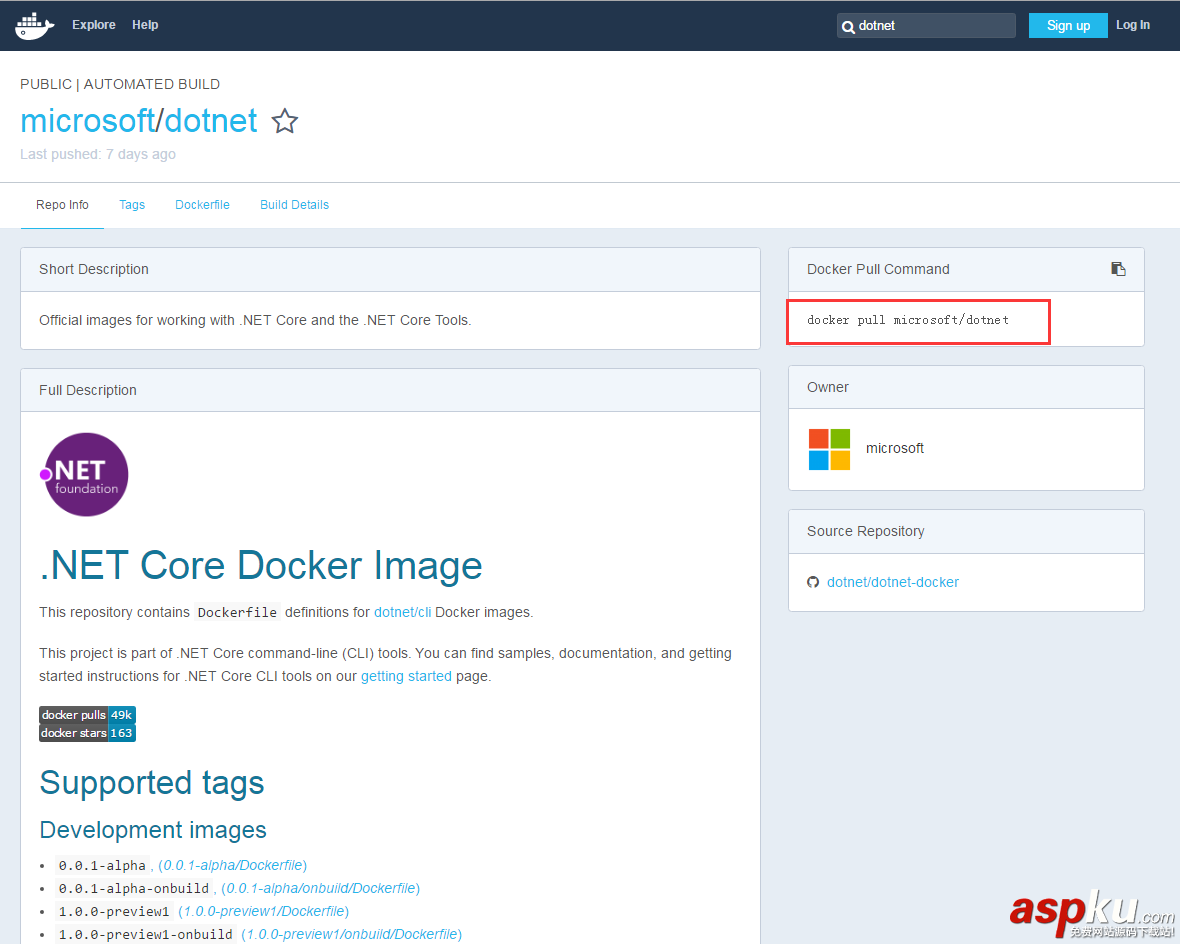Open the Explore menu item
1180x944 pixels.
coord(94,25)
